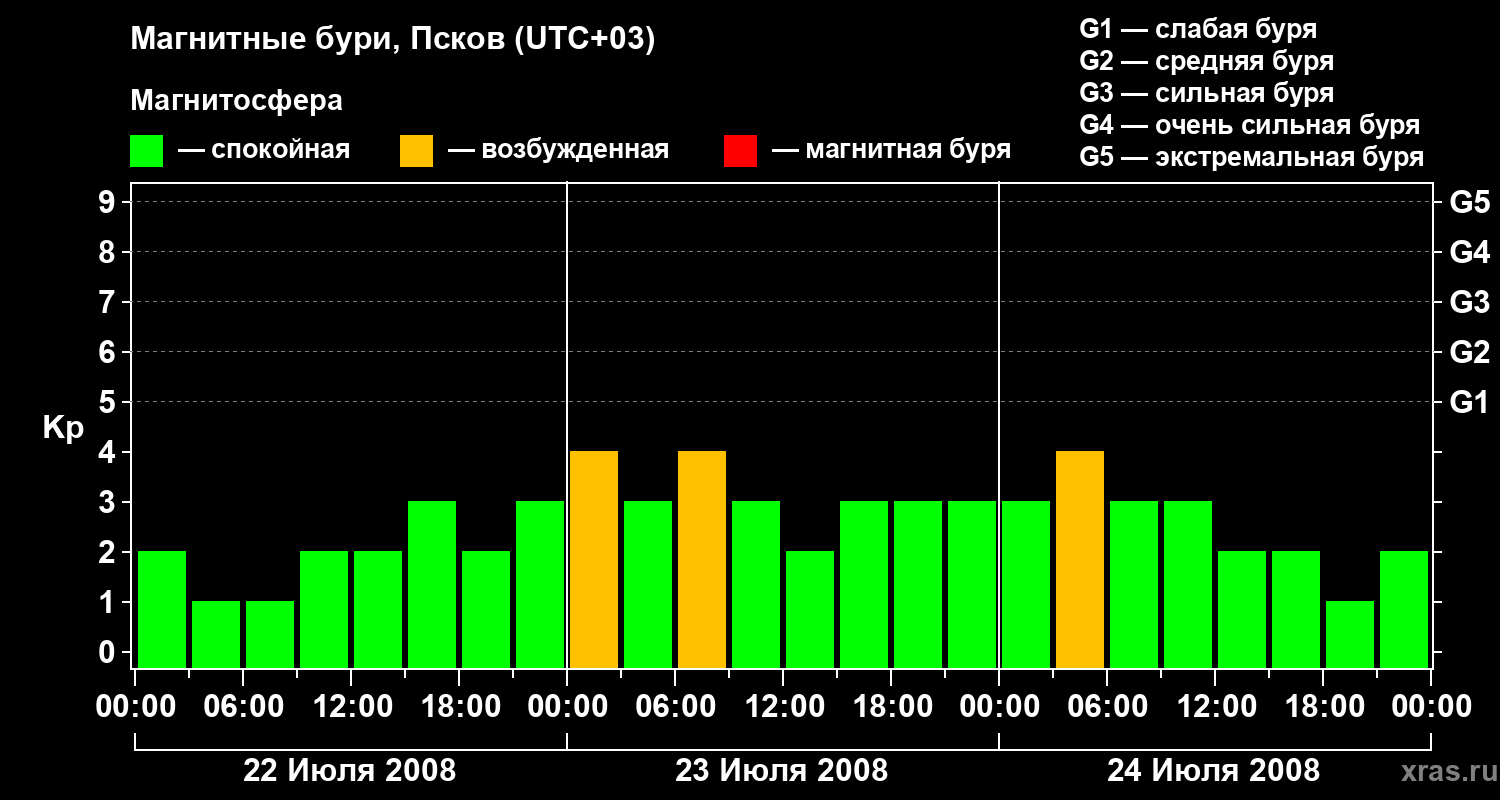Screen dimensions: 1500x800
Task: Click the 'Kp' axis label
Action: [63, 428]
